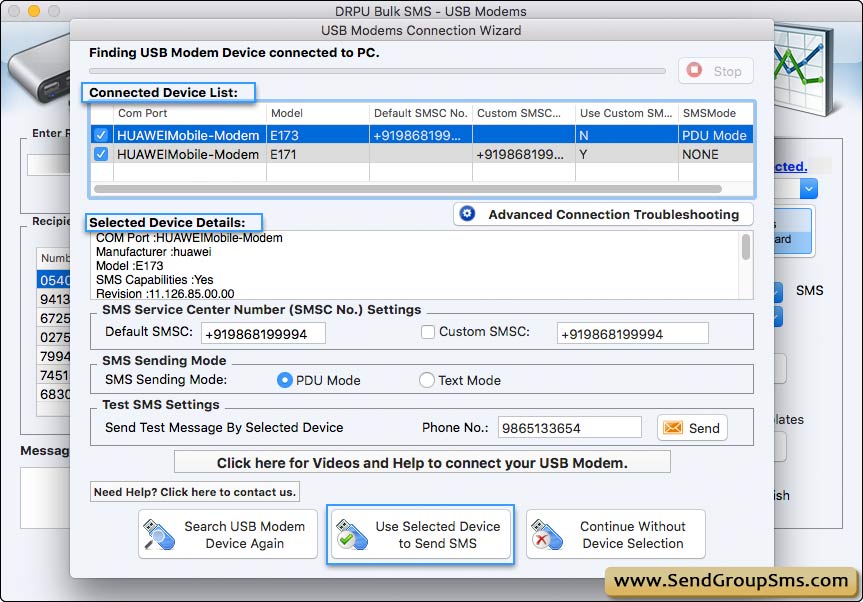Click the SMS Capabilities :Yes detail line
The height and width of the screenshot is (602, 863).
coord(155,280)
